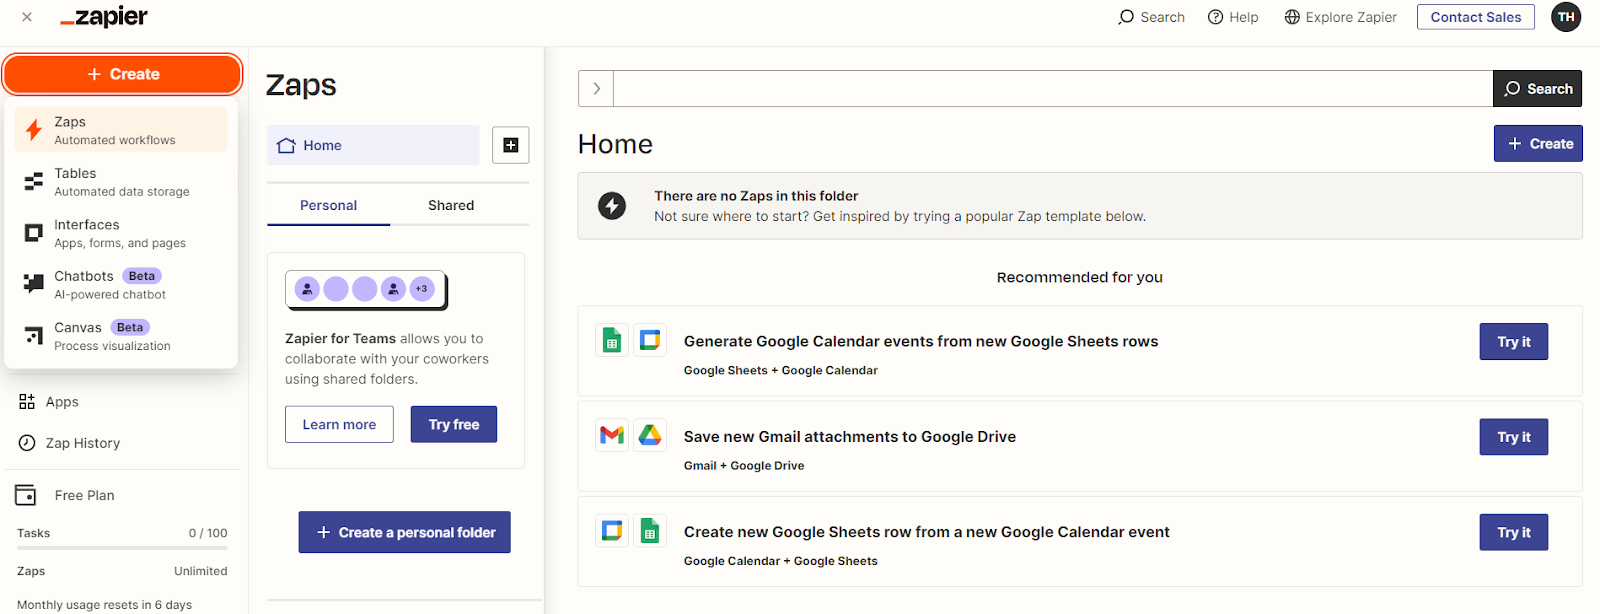This screenshot has width=1600, height=614.
Task: Click the "Create new Google Sheets row from a new Google Calendar event" title
Action: [927, 532]
